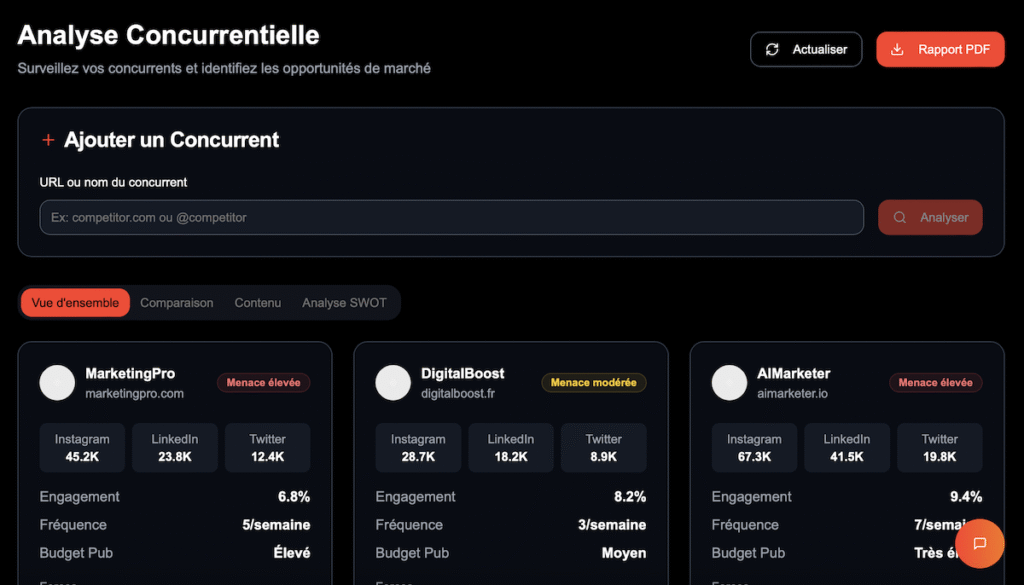
Task: Click the DigitalBoost avatar circle
Action: [393, 382]
